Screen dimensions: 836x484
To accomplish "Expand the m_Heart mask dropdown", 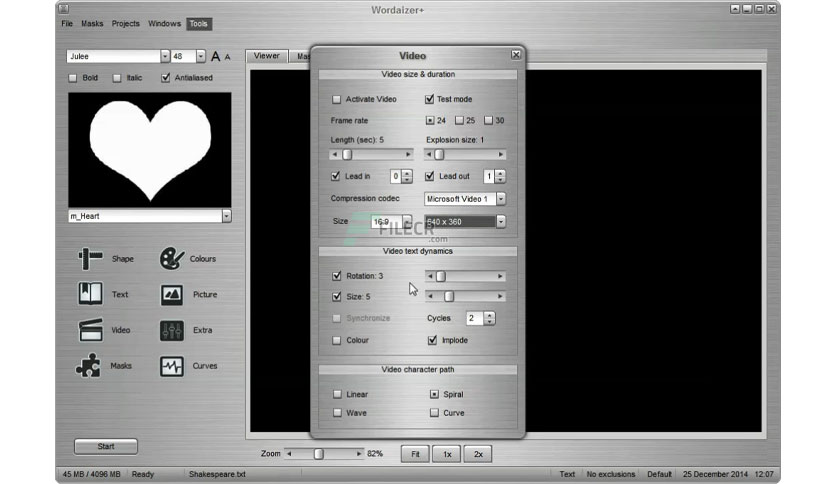I will [x=227, y=216].
